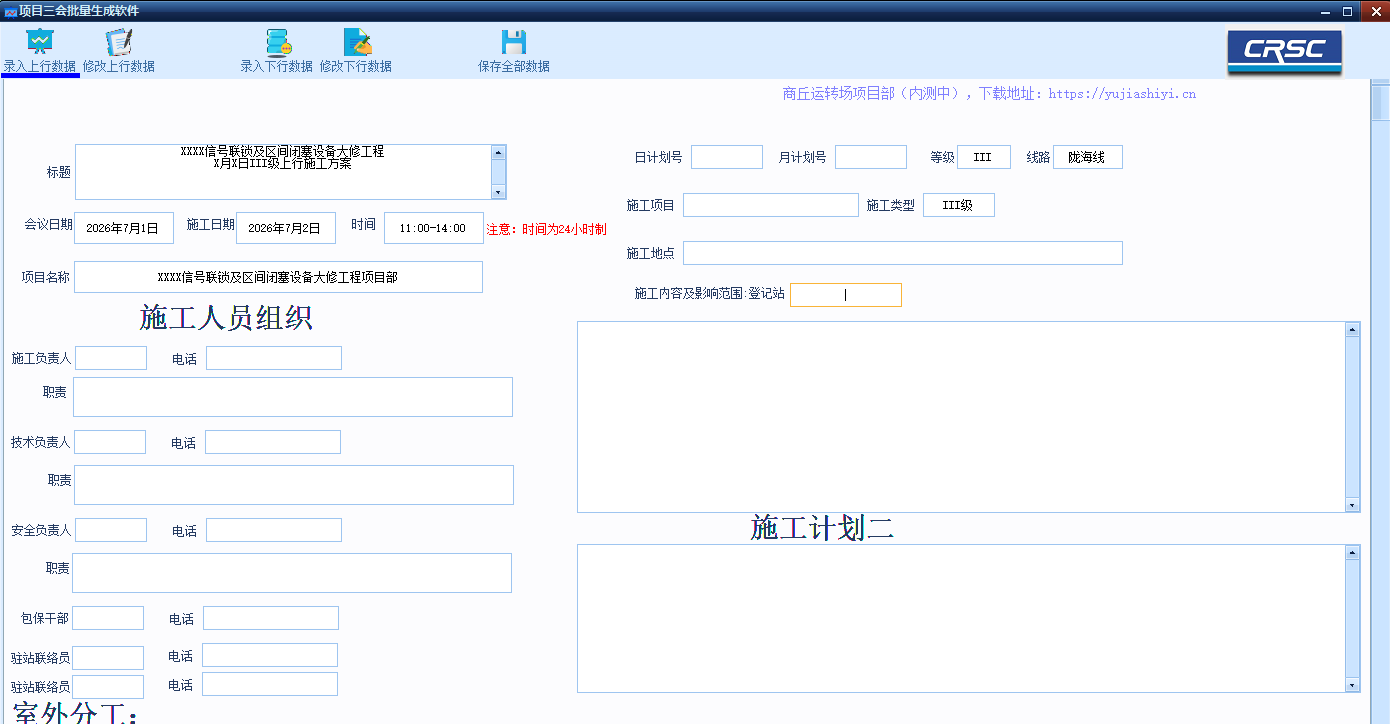The width and height of the screenshot is (1390, 724).
Task: Save all data with floppy disk icon
Action: coord(513,42)
